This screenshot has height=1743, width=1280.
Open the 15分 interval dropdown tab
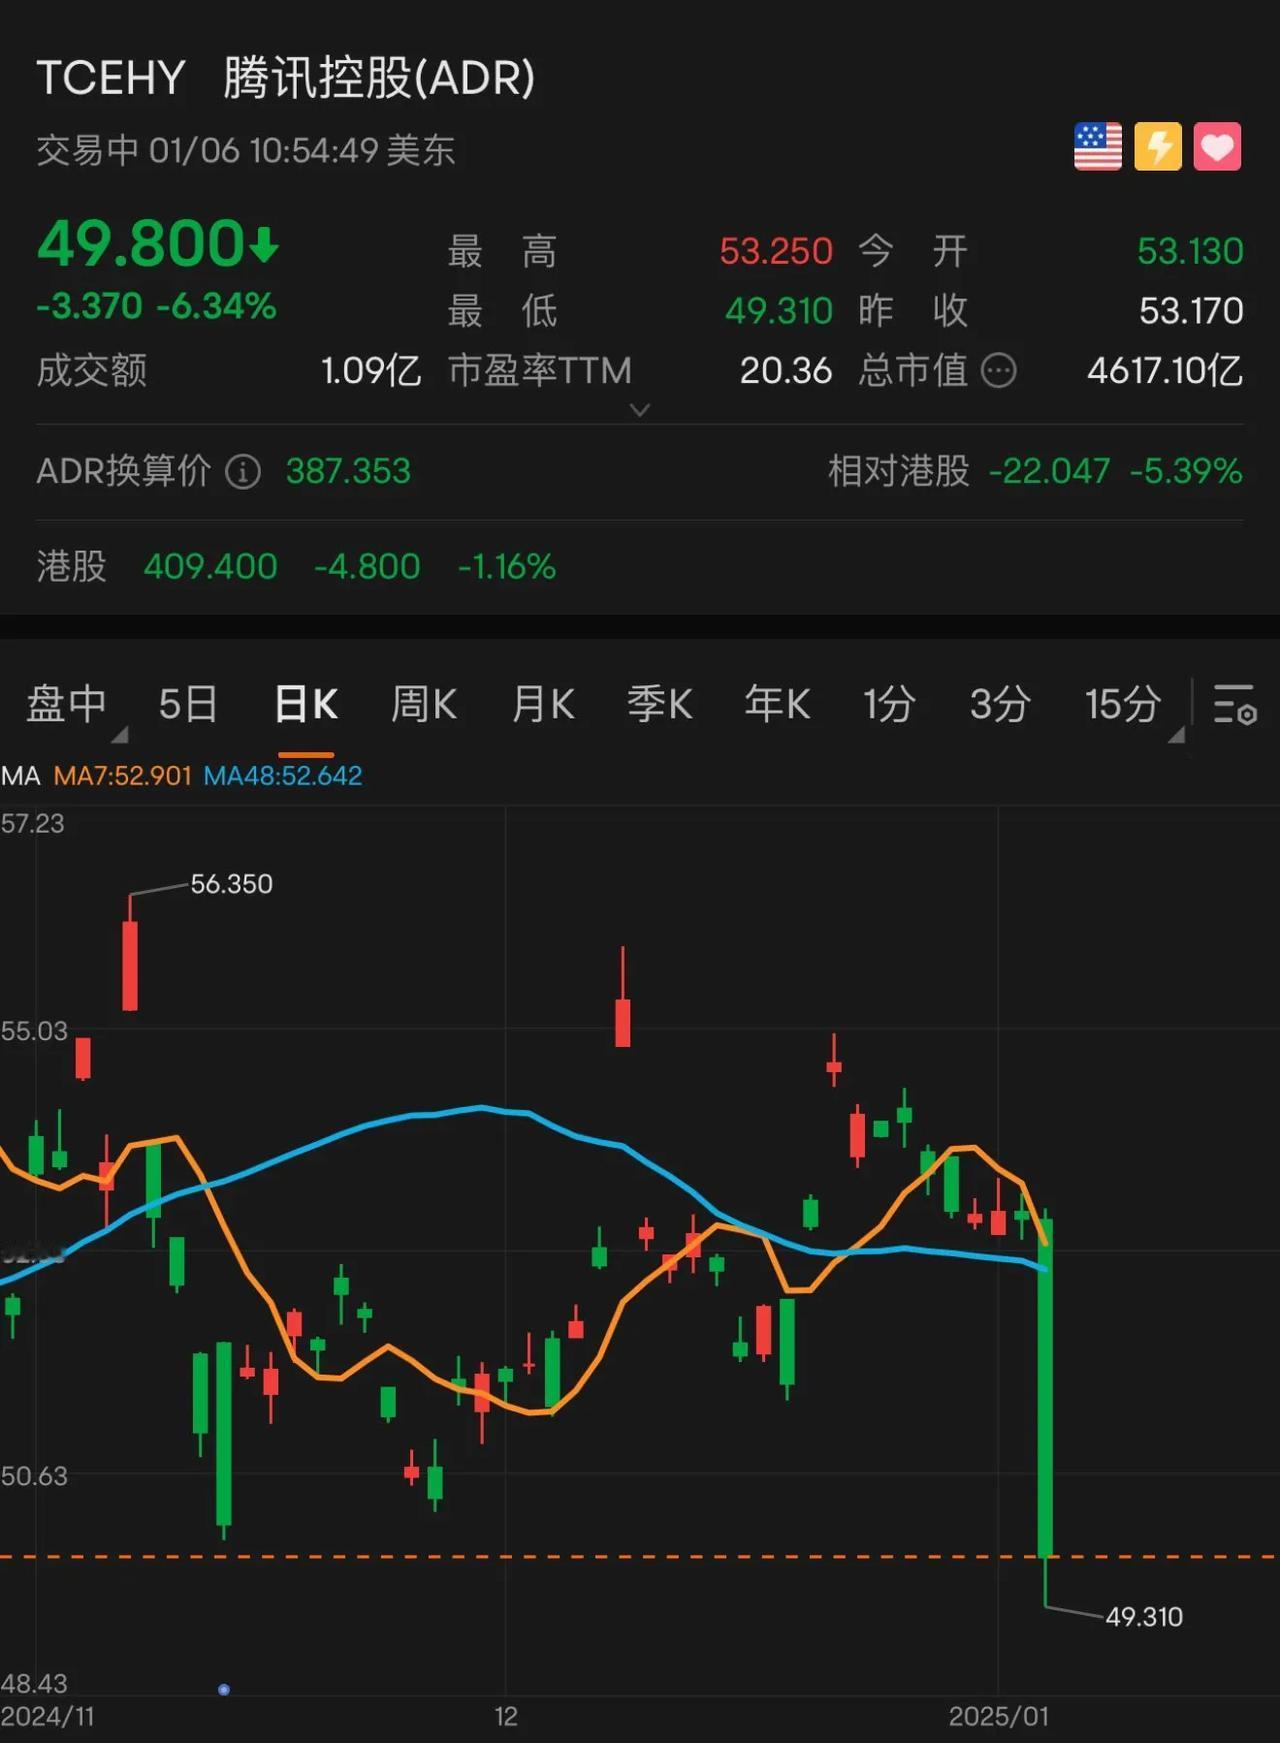tap(1123, 704)
